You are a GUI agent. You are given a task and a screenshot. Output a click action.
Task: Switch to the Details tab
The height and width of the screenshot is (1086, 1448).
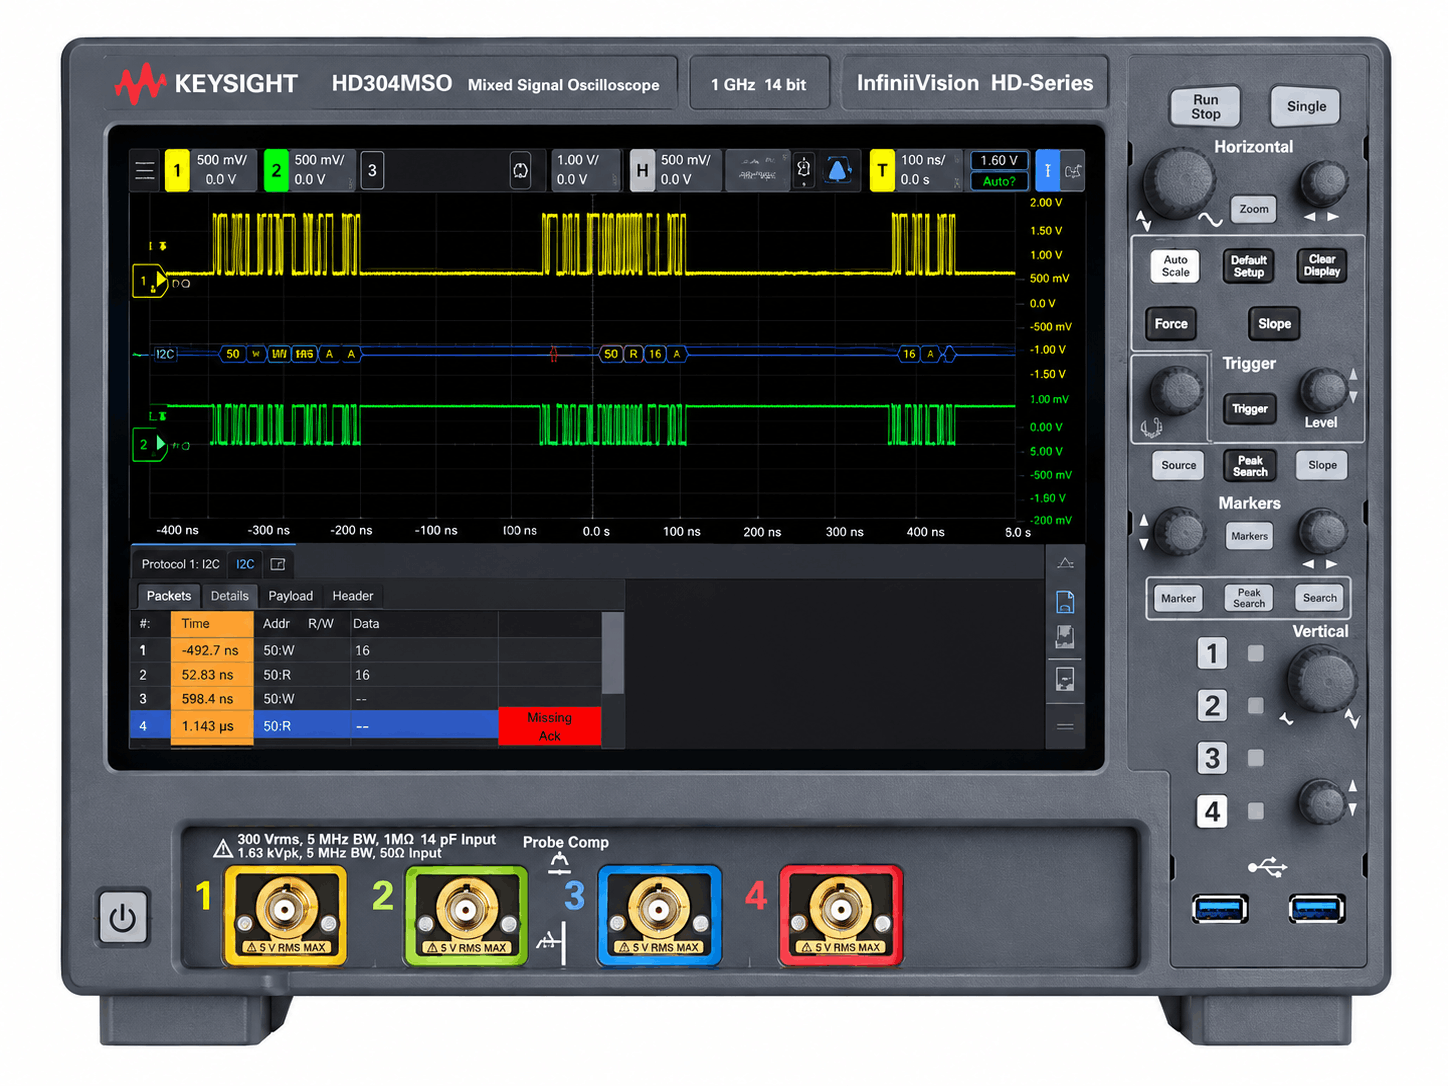tap(229, 596)
